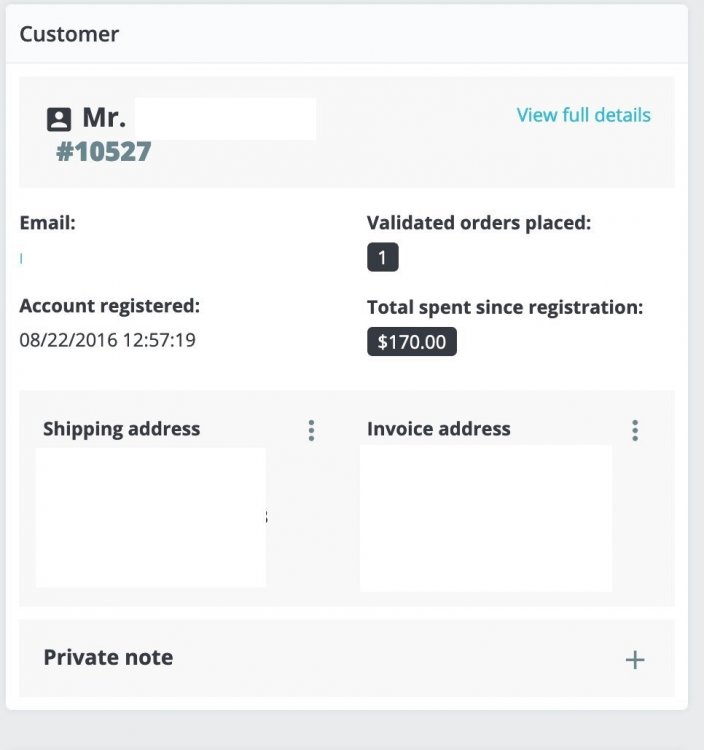This screenshot has width=704, height=750.
Task: Click customer ID #10527
Action: (x=104, y=152)
